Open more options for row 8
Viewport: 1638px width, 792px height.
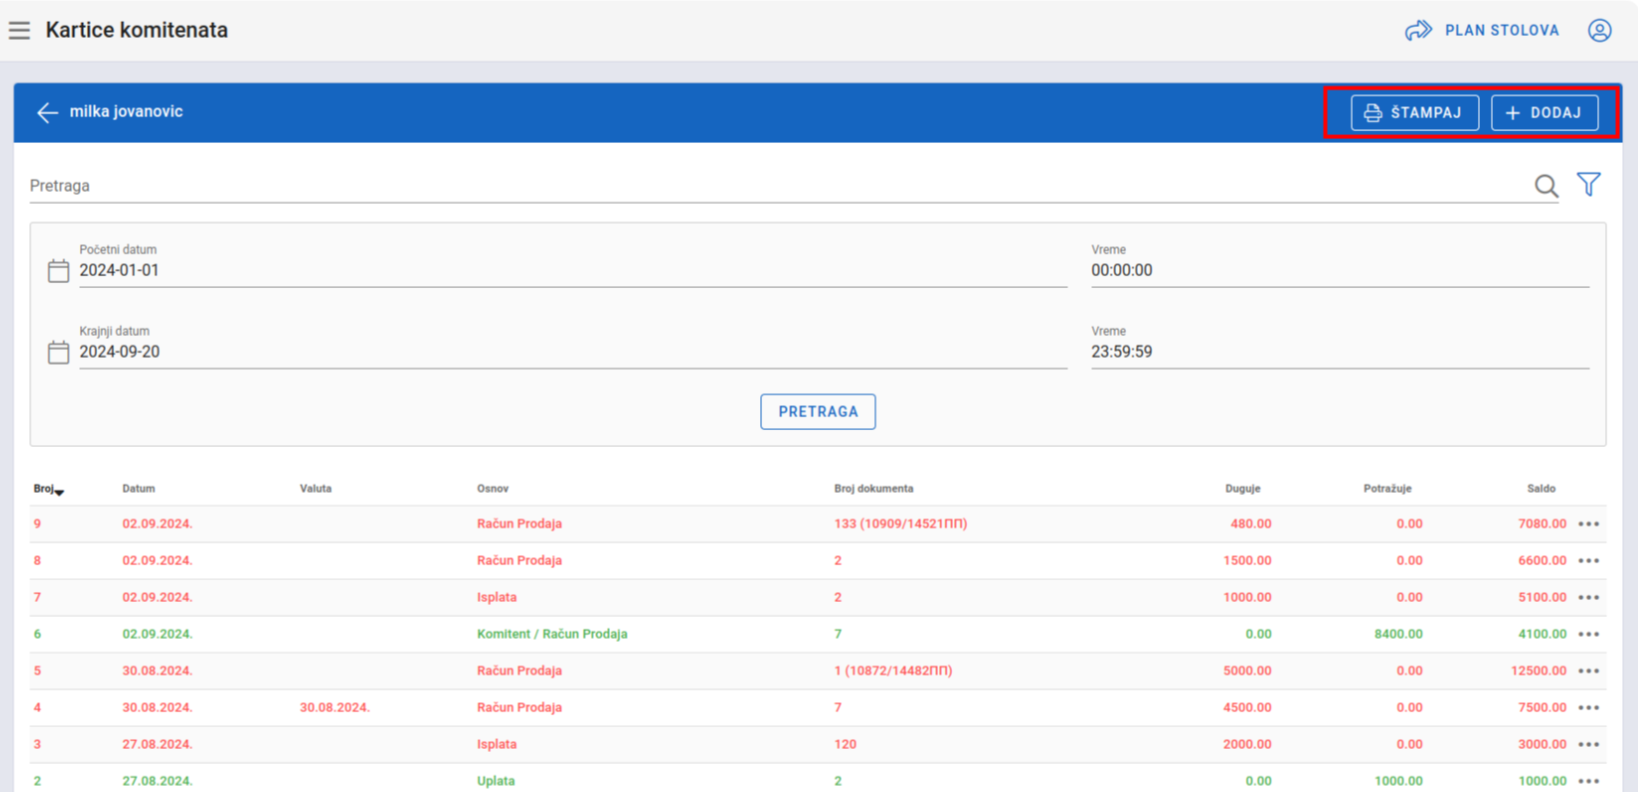coord(1589,561)
